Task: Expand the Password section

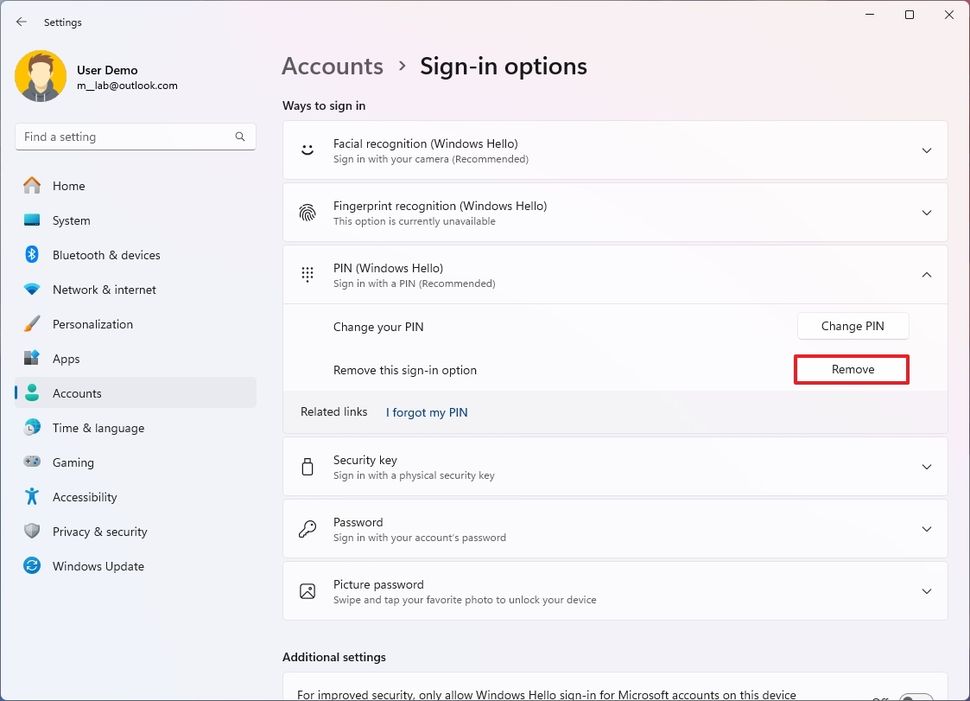Action: (926, 528)
